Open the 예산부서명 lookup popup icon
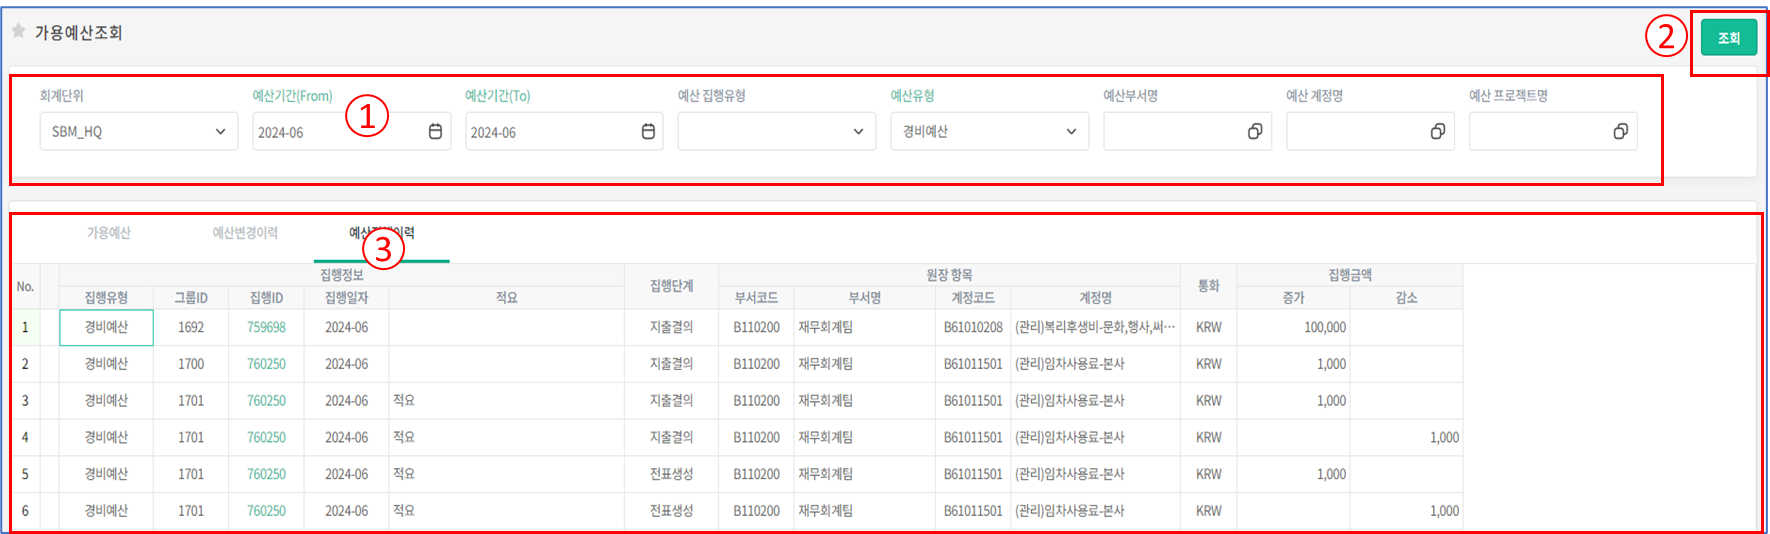Screen dimensions: 1770x534 (1254, 132)
